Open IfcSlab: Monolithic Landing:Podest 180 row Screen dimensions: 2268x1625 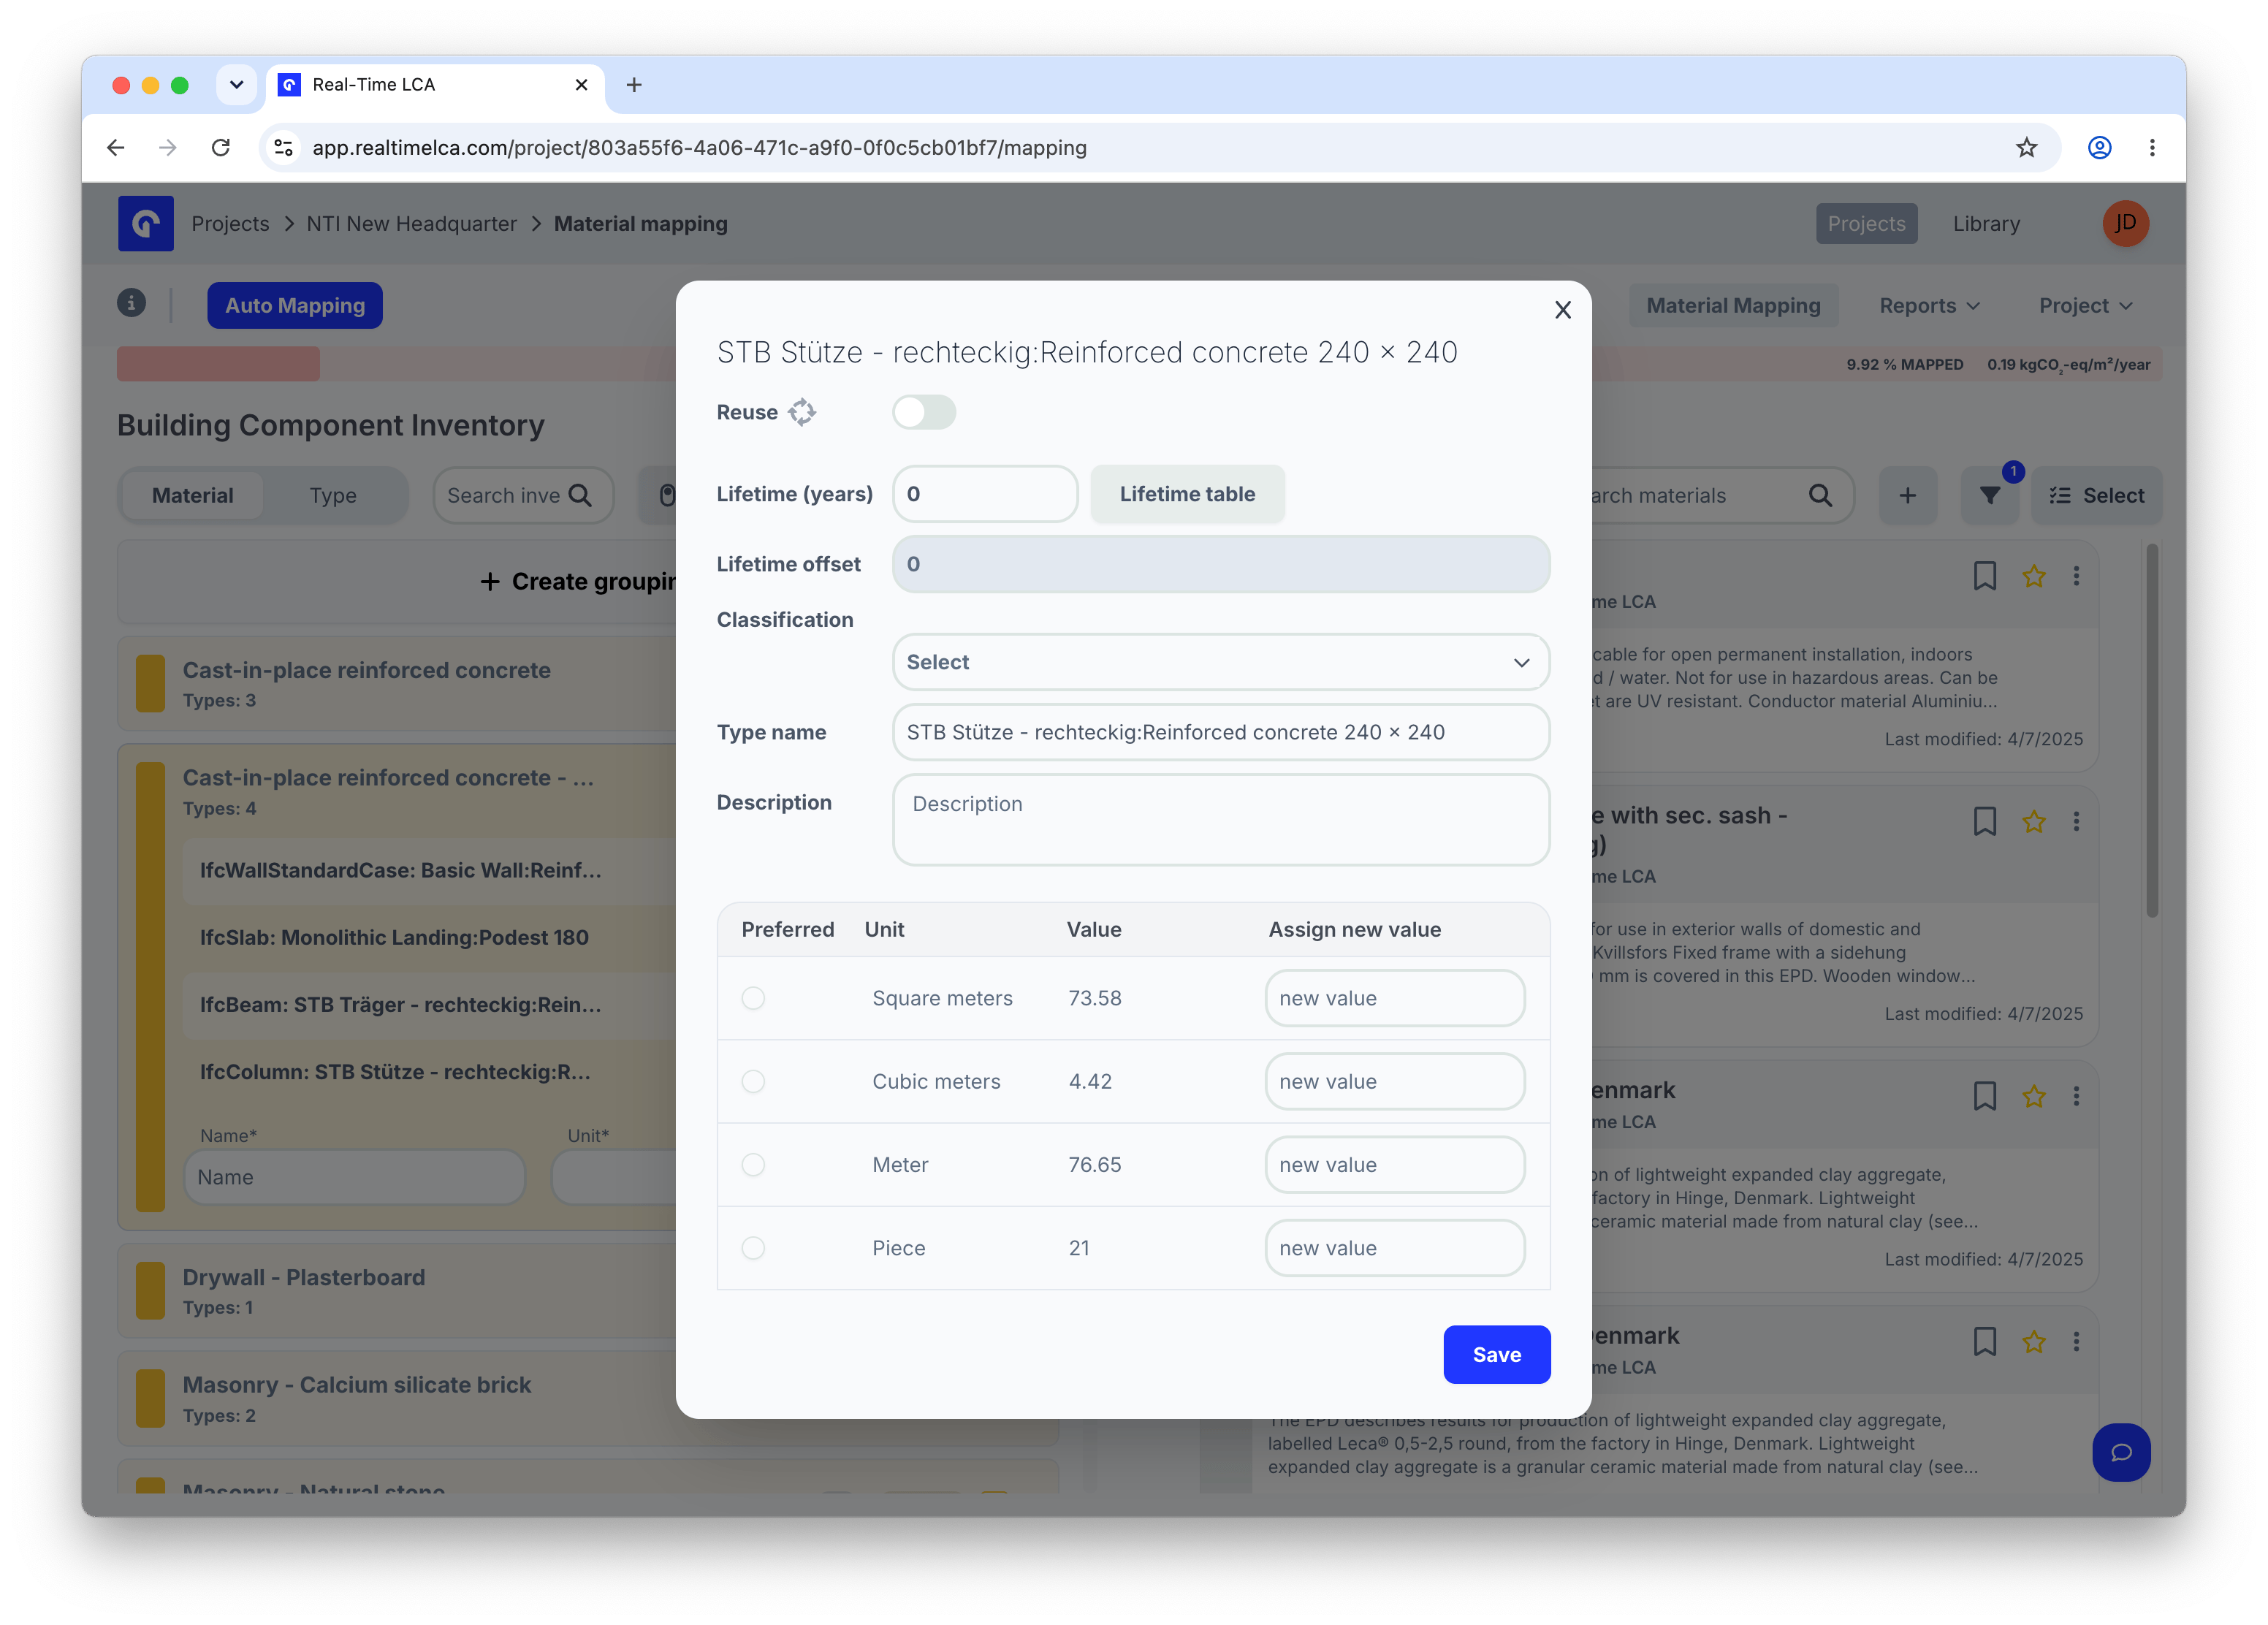430,938
